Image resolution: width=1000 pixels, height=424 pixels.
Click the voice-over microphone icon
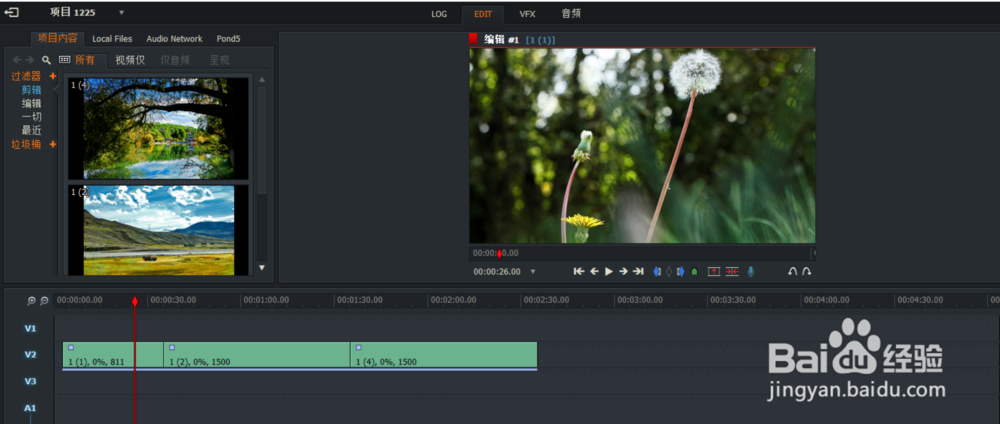[751, 272]
